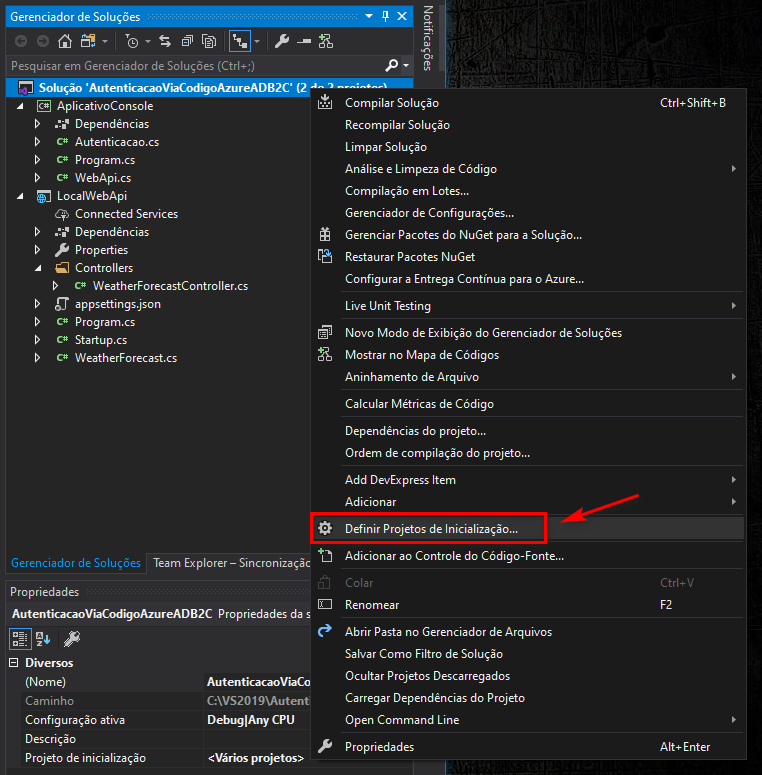Choose Compilar Solução from context menu
The height and width of the screenshot is (775, 762).
coord(391,103)
